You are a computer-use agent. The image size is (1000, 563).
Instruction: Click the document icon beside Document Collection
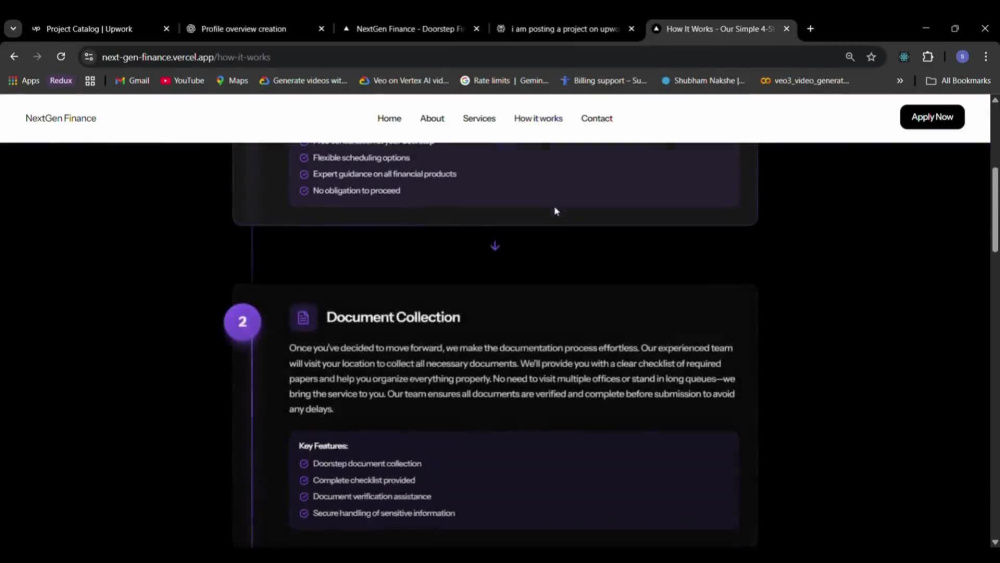pos(303,317)
